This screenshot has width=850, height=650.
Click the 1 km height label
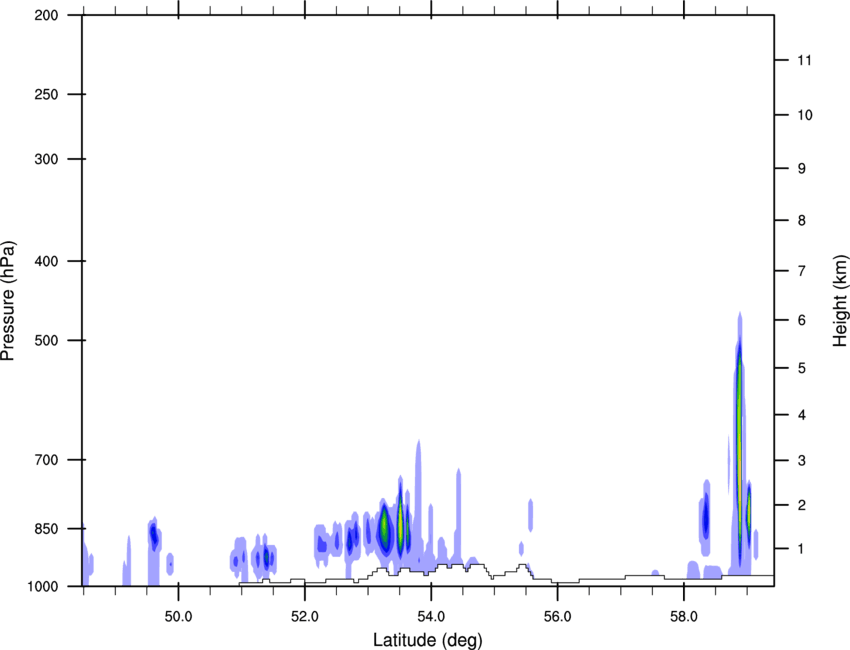(802, 549)
